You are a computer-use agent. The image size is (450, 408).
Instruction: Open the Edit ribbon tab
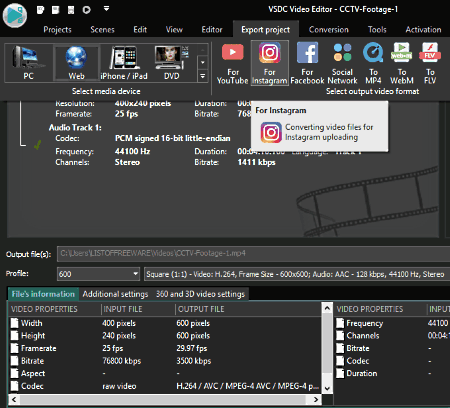140,30
